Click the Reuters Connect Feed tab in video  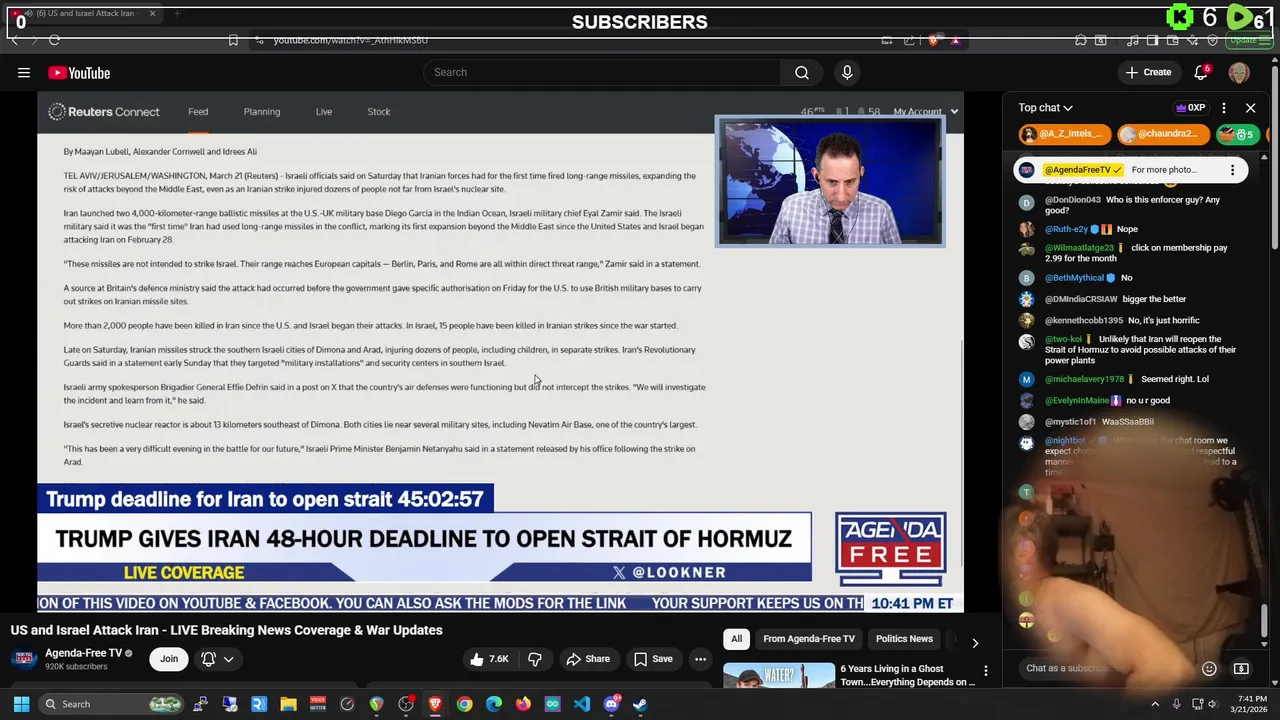pos(198,112)
